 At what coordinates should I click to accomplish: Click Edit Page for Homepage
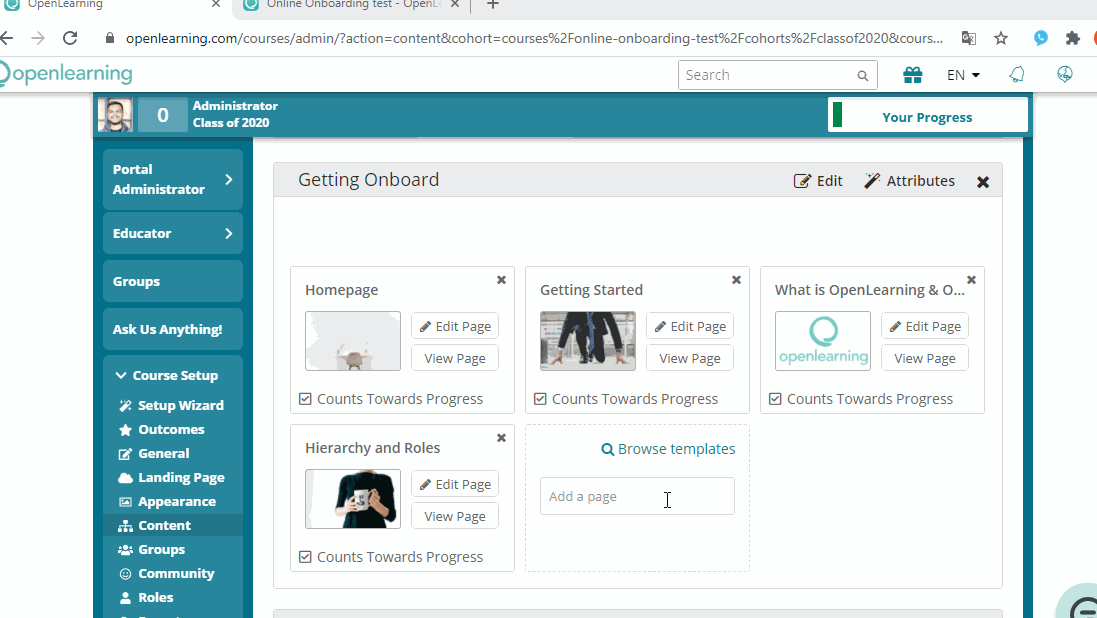455,327
